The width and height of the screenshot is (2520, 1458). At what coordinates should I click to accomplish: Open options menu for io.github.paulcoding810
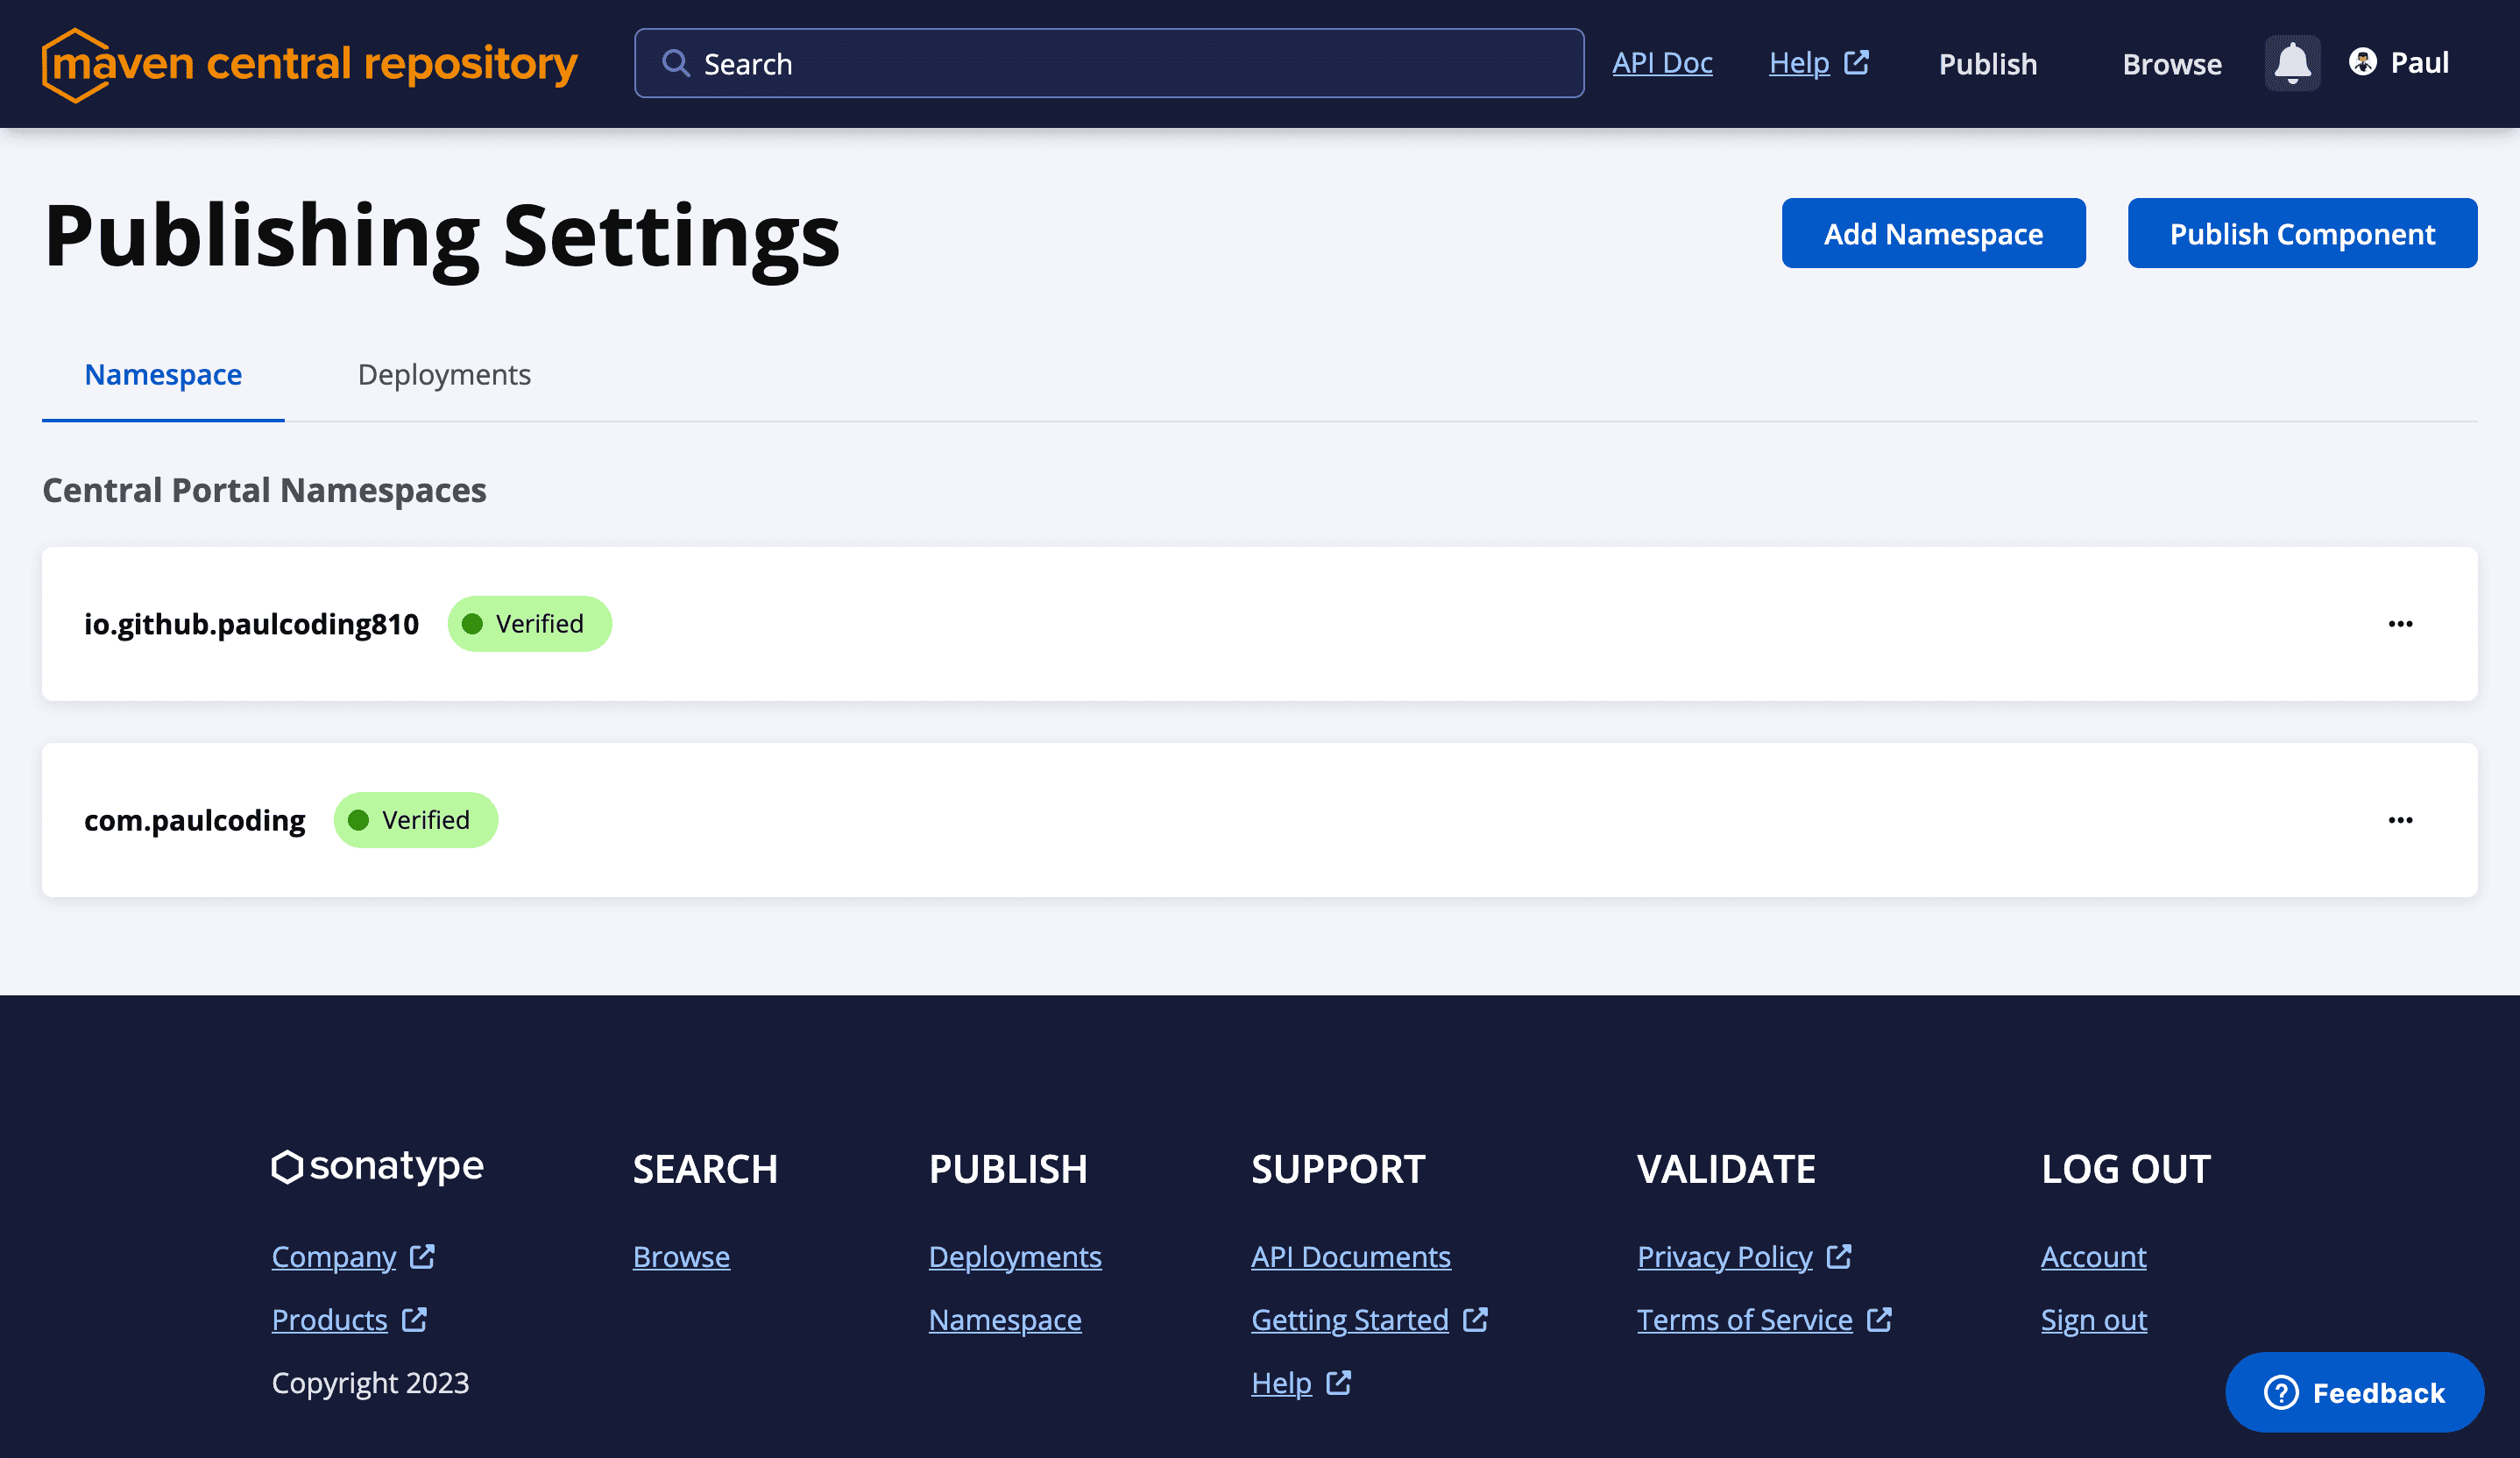2400,624
